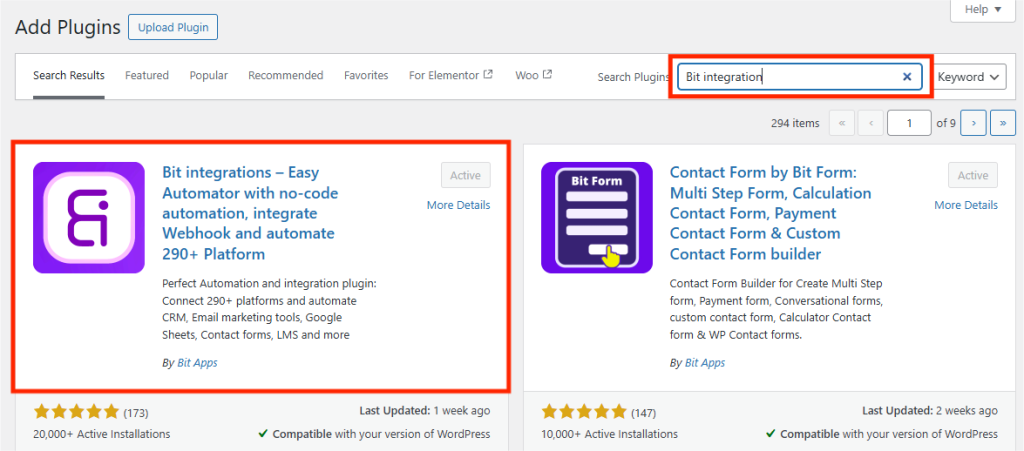
Task: Open More Details for Bit integrations
Action: coord(458,205)
